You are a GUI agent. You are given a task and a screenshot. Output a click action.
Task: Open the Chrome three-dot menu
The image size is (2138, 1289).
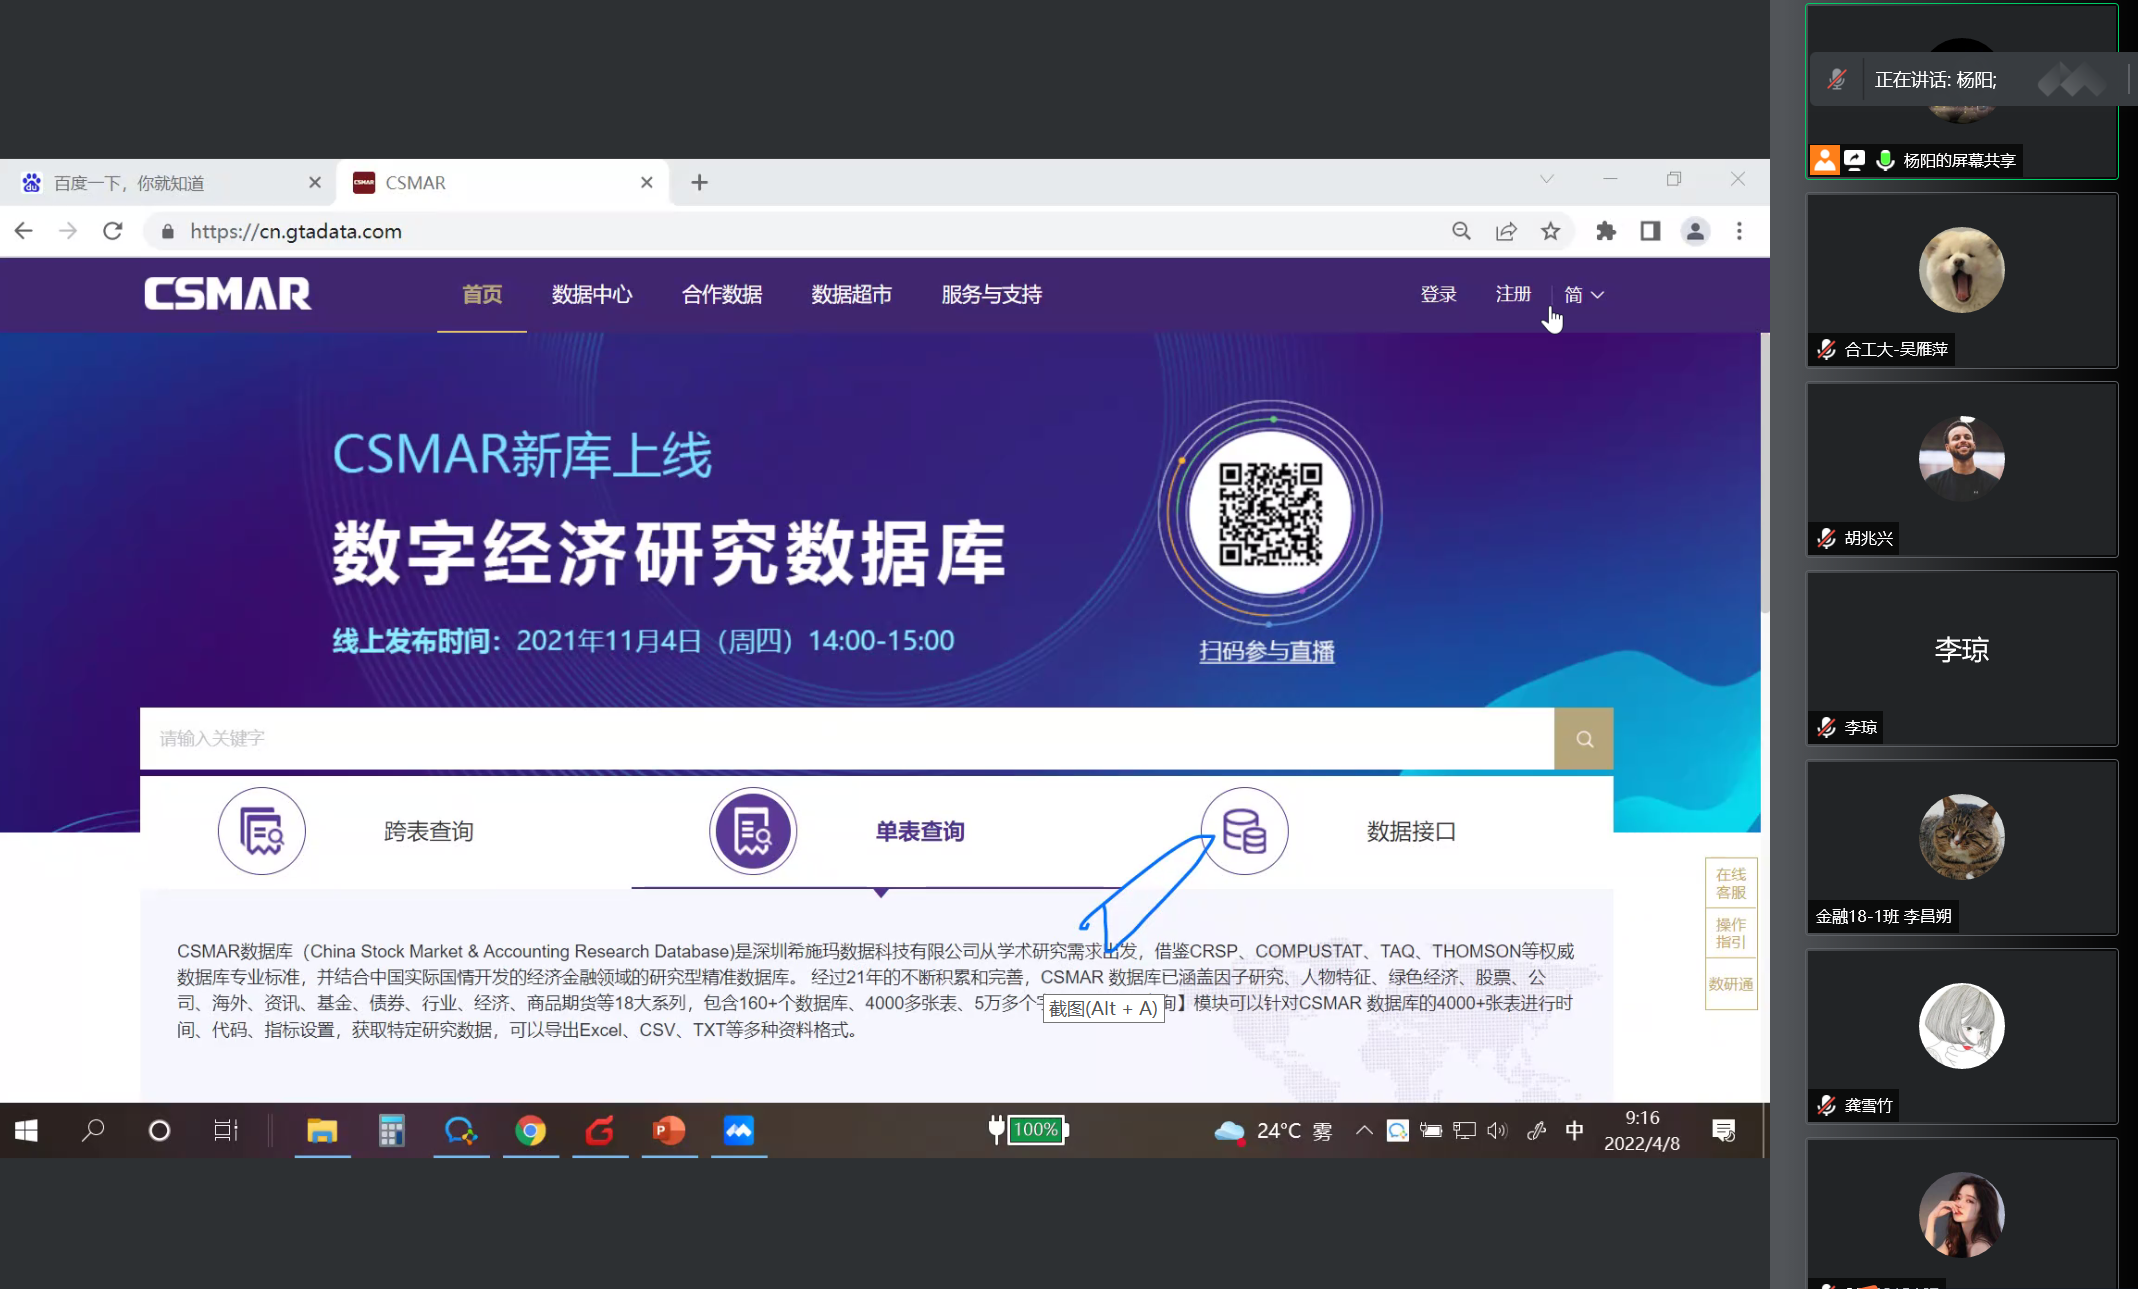click(1739, 231)
